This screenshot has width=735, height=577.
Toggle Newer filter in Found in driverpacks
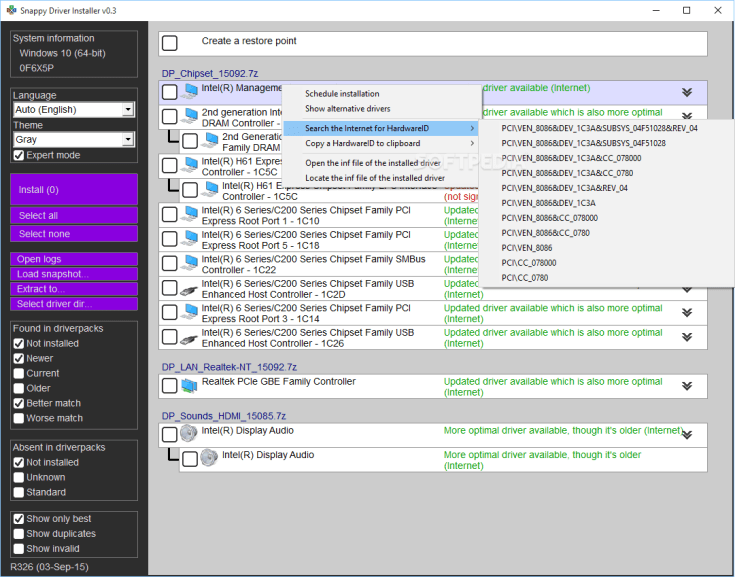(19, 359)
